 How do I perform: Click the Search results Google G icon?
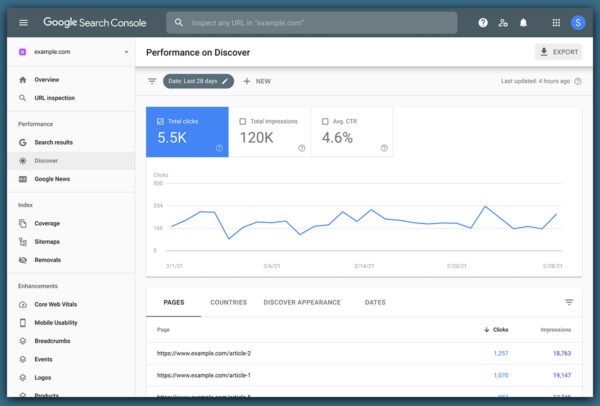(23, 142)
